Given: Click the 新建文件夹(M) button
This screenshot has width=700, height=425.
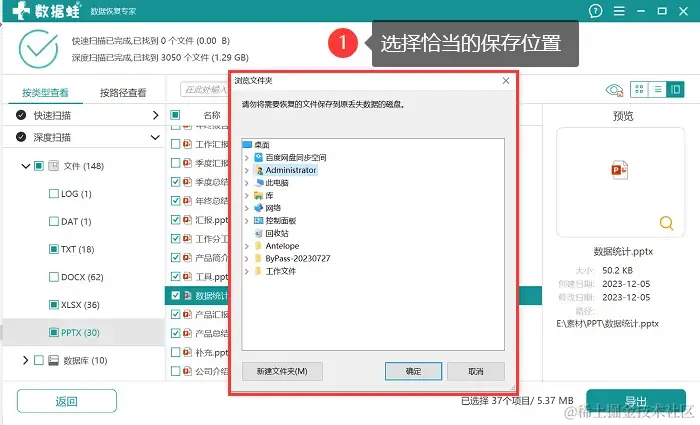Looking at the screenshot, I should click(282, 371).
